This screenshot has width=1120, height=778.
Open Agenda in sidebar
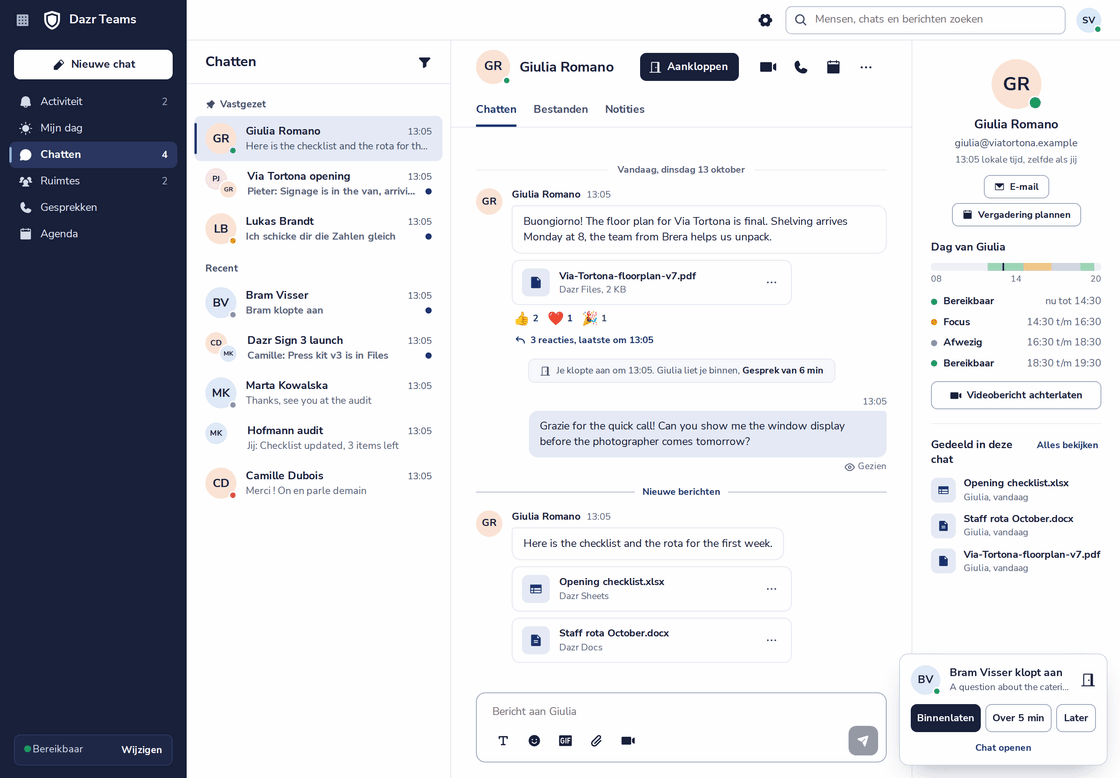pos(93,234)
